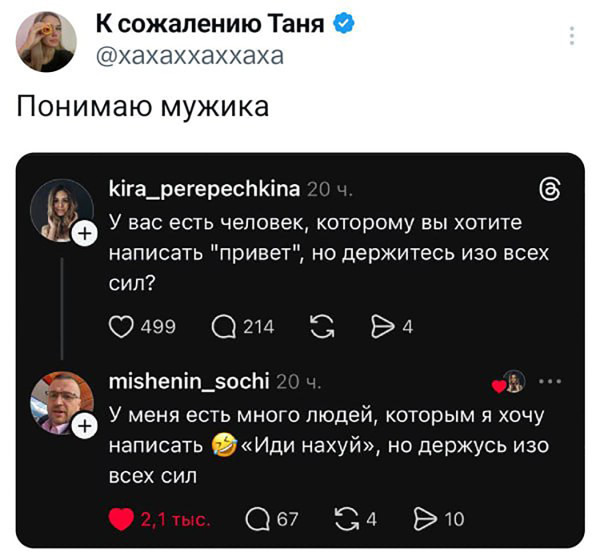Open the tweet's three-dot options menu
The height and width of the screenshot is (560, 600).
coord(571,36)
